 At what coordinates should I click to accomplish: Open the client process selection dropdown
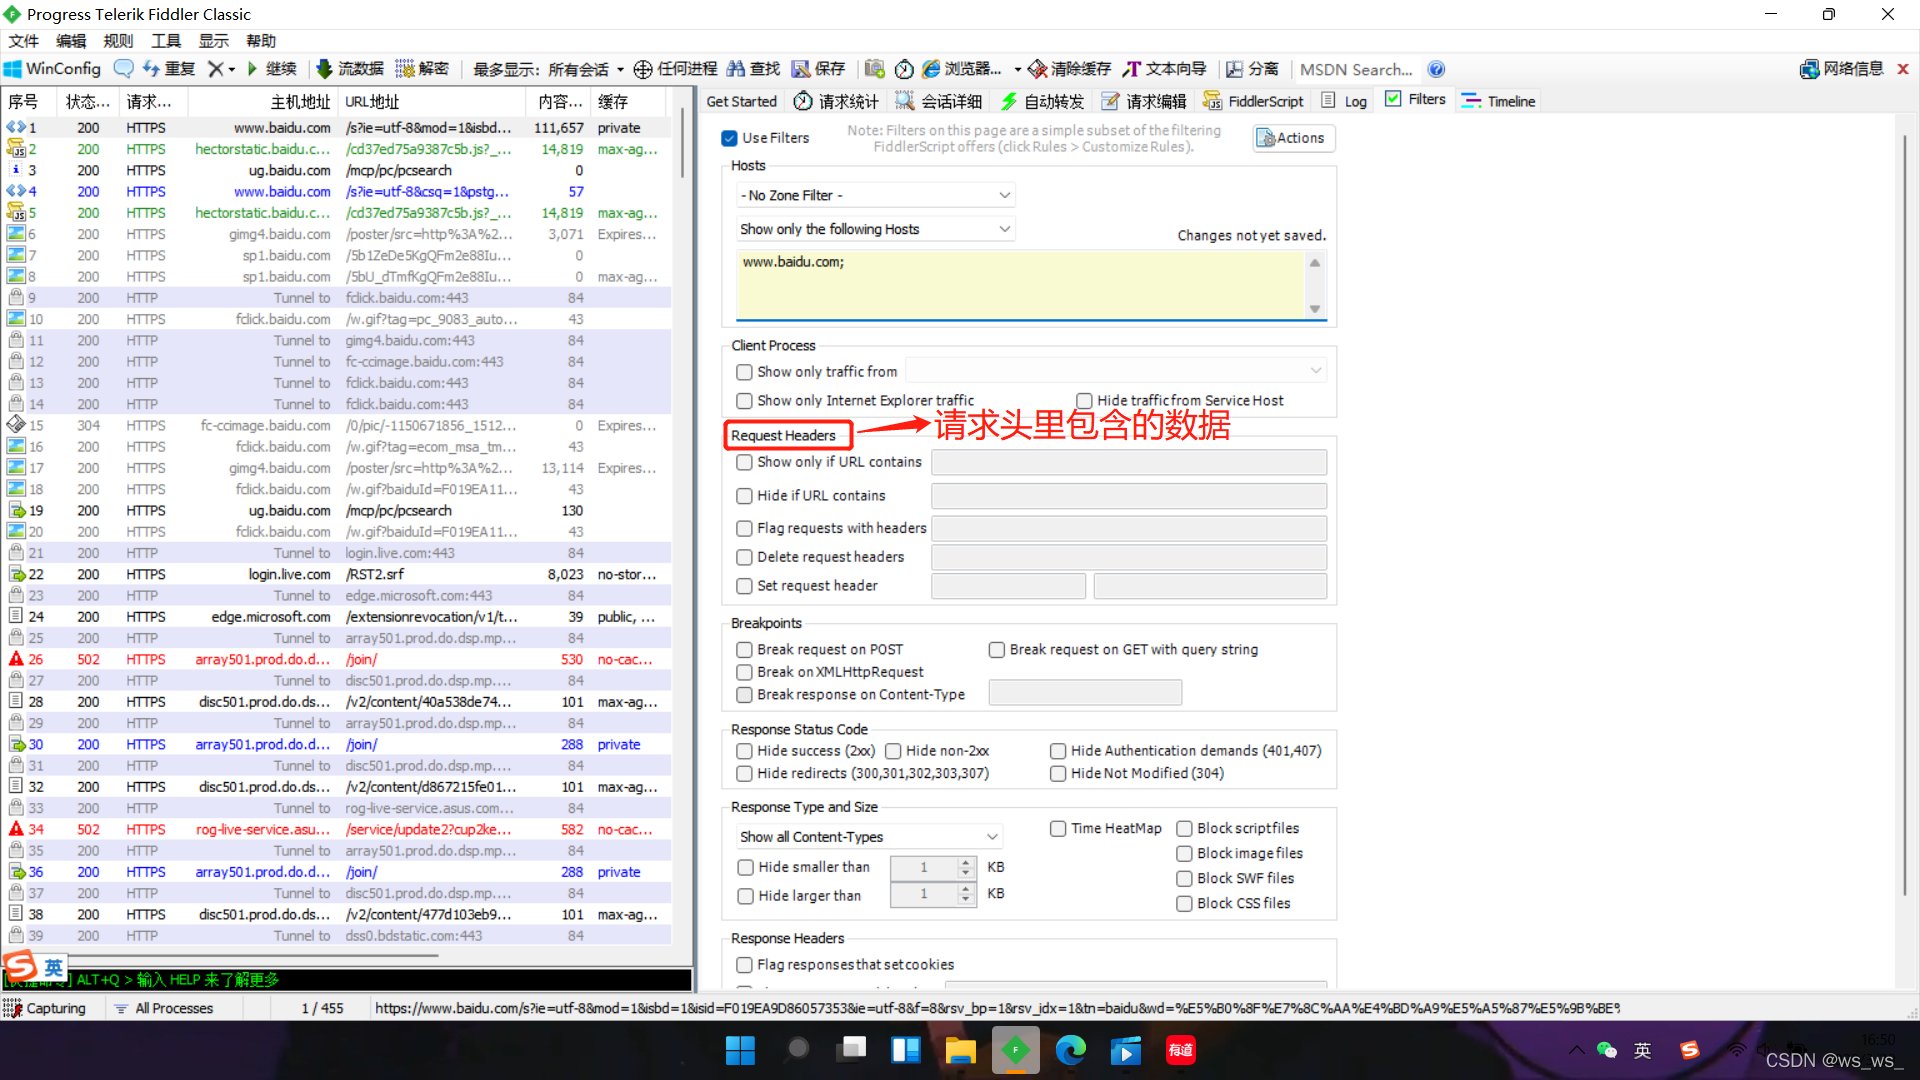coord(1116,371)
